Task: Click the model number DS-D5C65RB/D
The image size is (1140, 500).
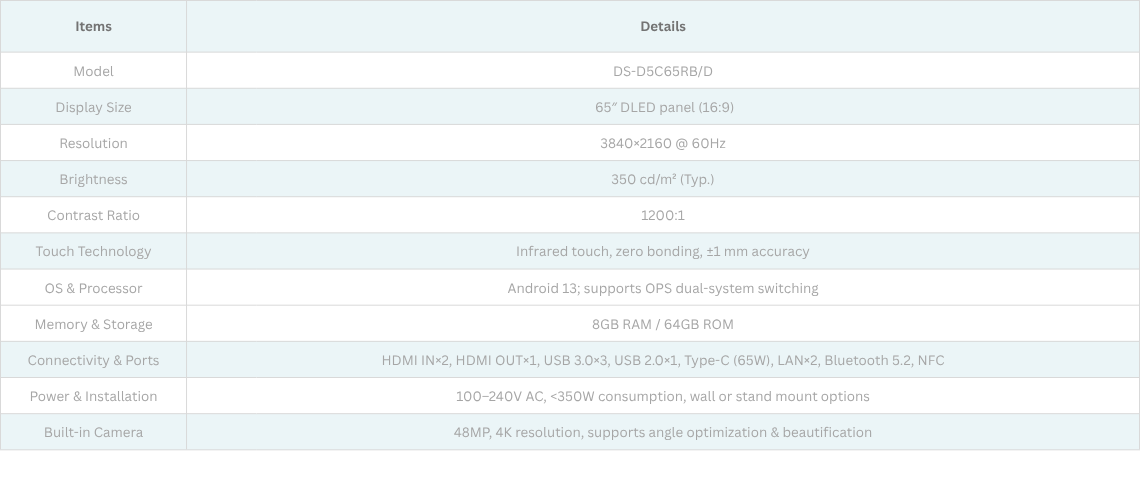Action: (x=663, y=71)
